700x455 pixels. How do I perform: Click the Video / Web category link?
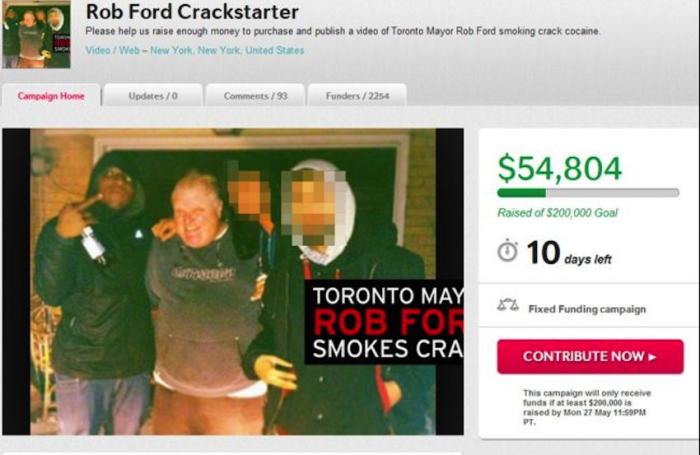[x=112, y=50]
